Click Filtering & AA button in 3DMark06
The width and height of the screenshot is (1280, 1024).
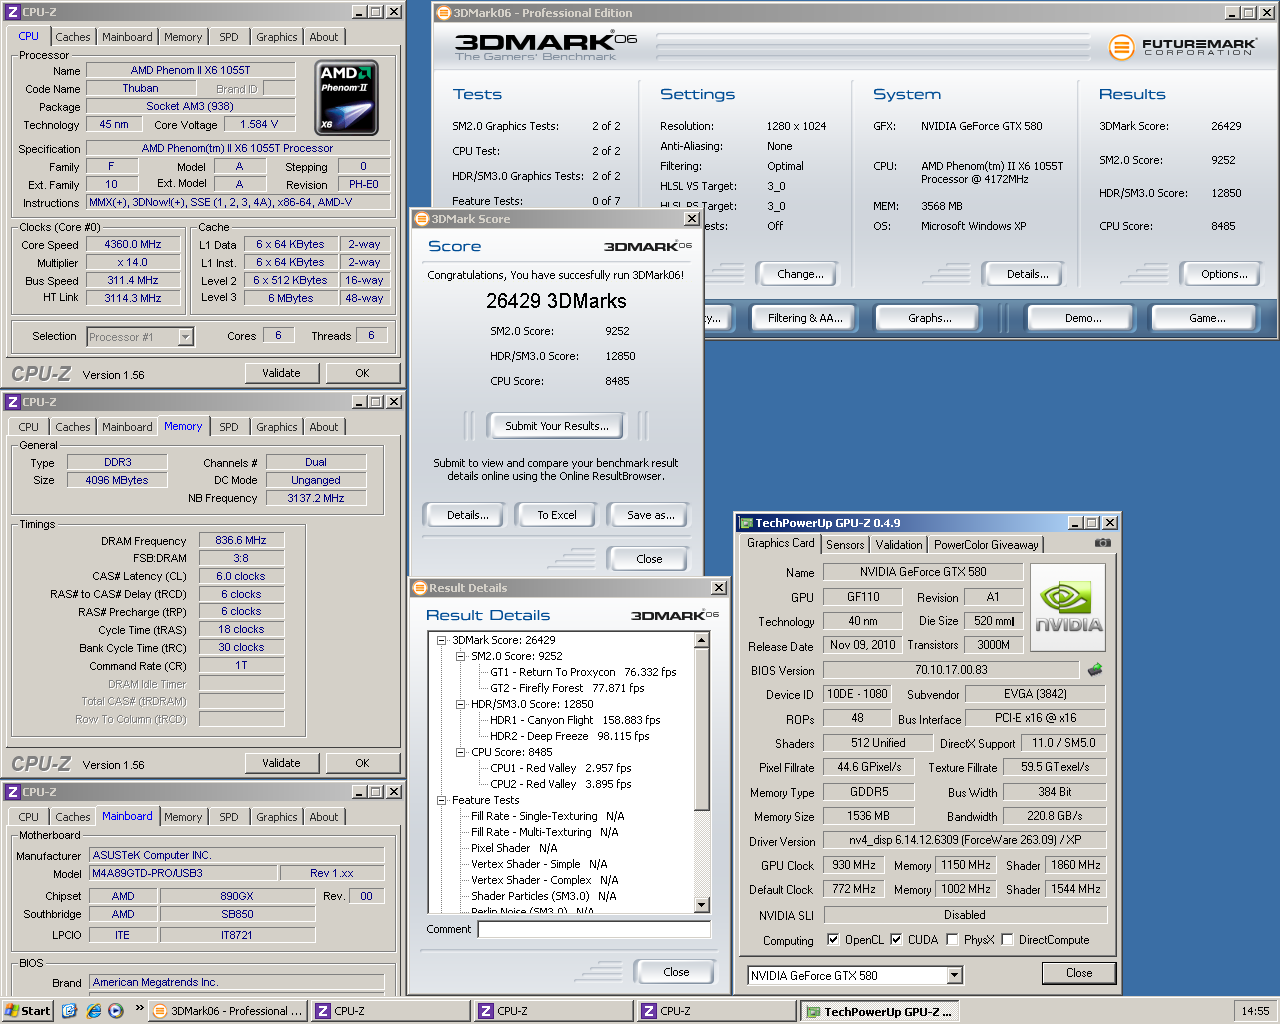[805, 318]
